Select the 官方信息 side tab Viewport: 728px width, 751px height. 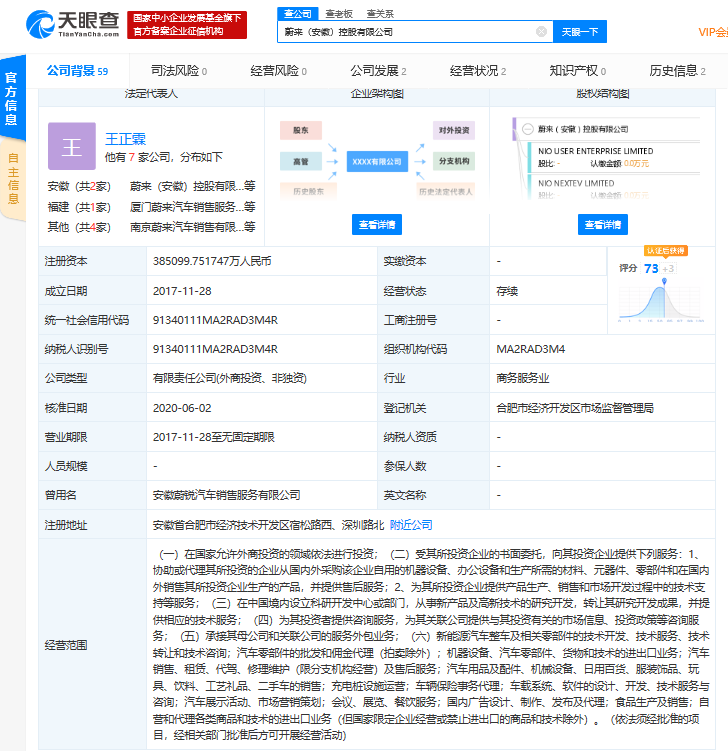(x=12, y=99)
